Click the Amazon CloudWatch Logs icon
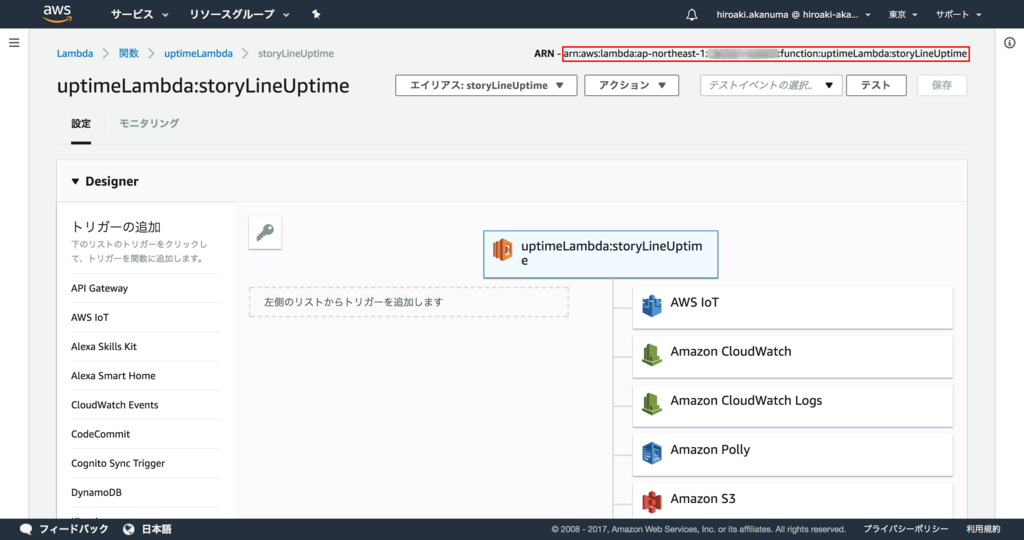 tap(652, 404)
